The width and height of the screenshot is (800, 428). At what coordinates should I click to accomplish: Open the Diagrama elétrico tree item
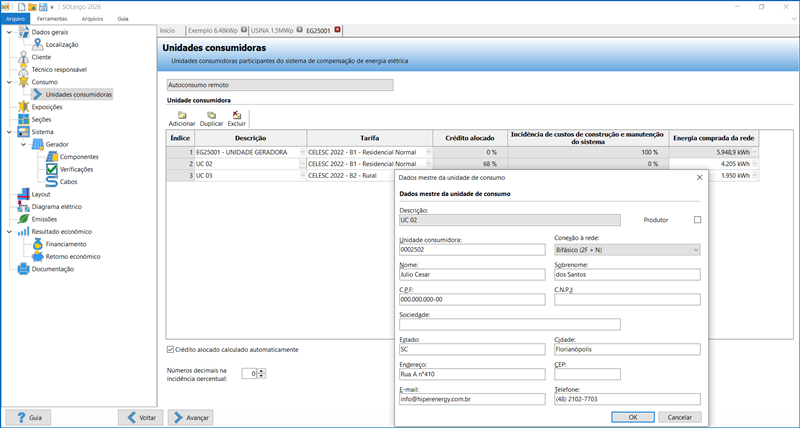(x=56, y=206)
